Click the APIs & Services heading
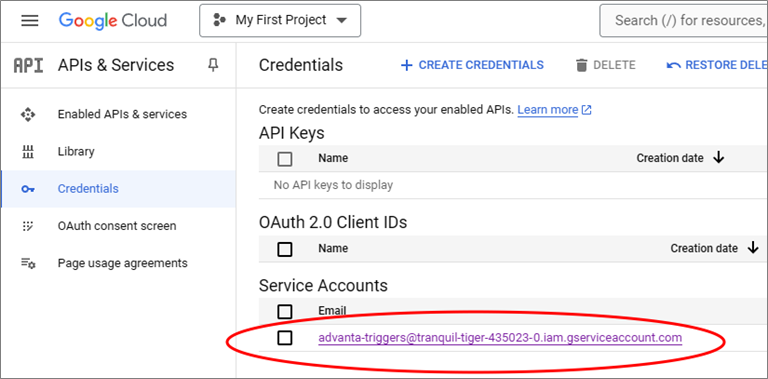The width and height of the screenshot is (768, 379). click(x=116, y=65)
